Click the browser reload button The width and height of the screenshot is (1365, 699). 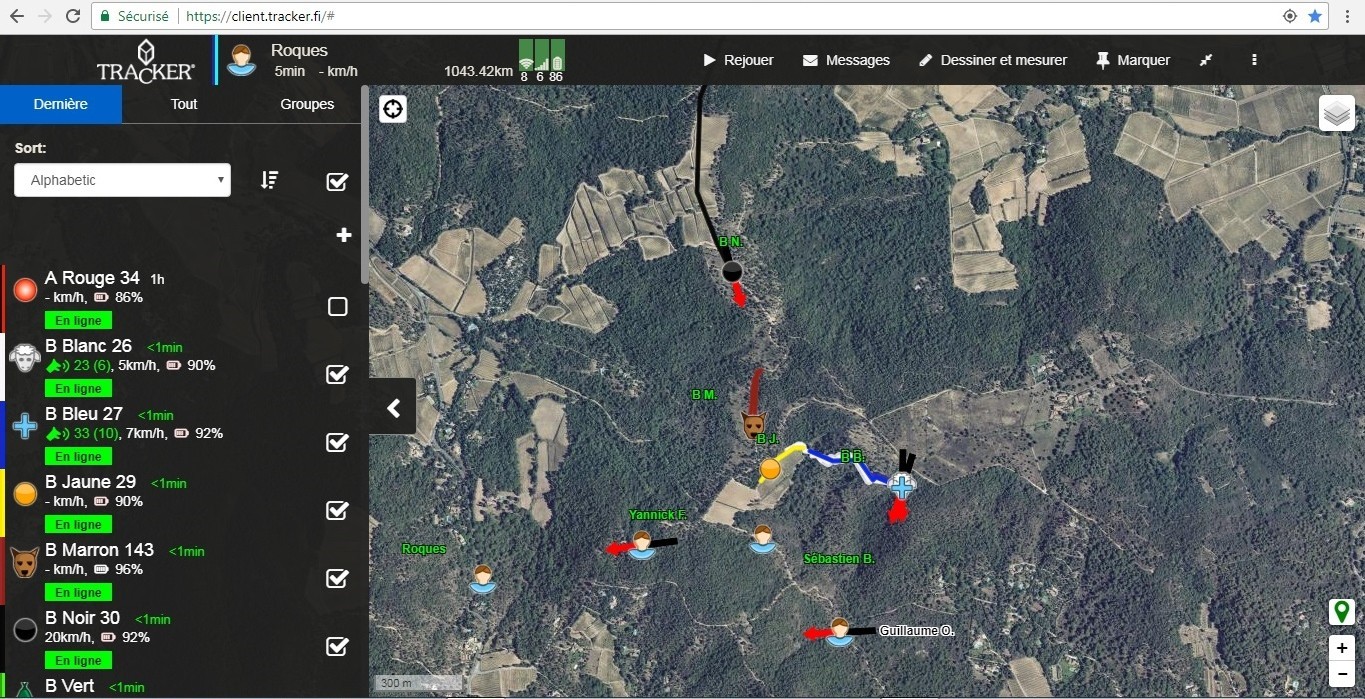click(73, 16)
